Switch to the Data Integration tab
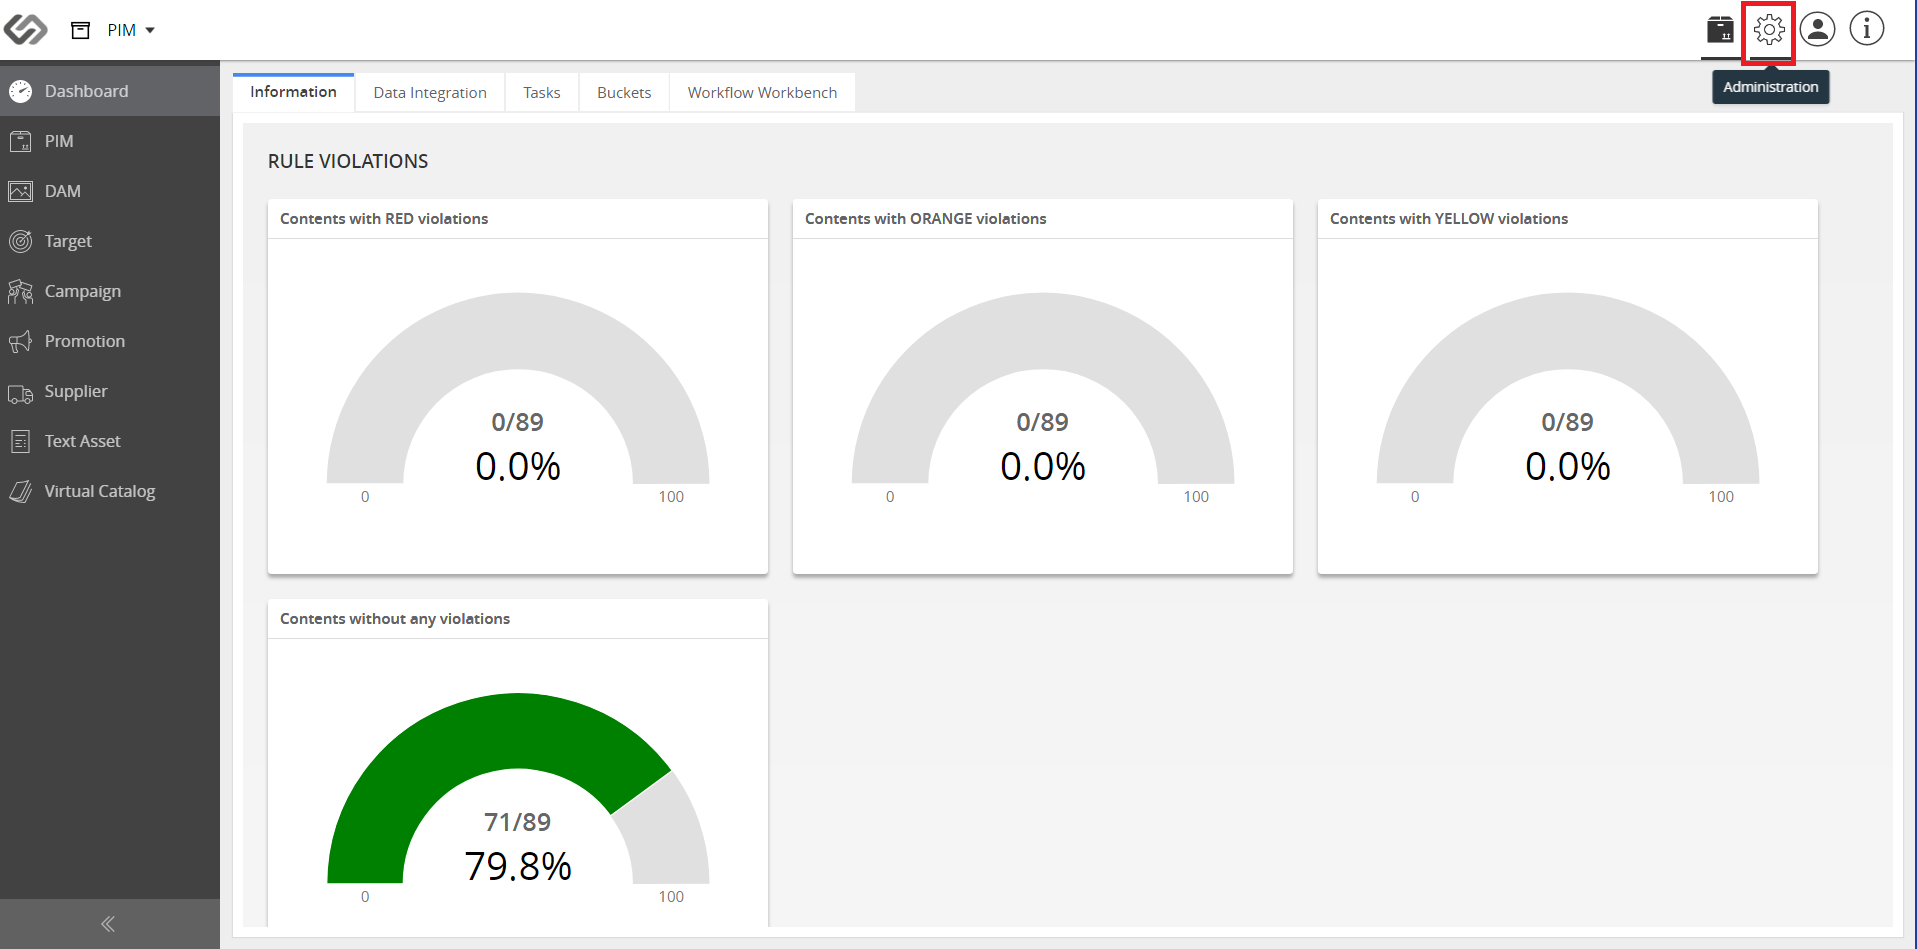Viewport: 1917px width, 949px height. 430,92
